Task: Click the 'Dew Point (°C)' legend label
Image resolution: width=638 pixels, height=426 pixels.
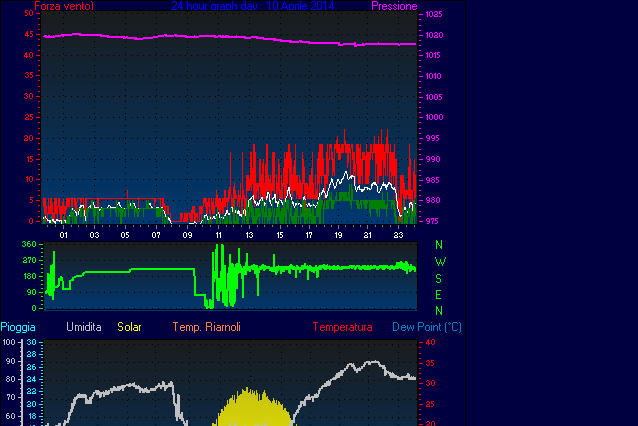Action: click(x=427, y=327)
